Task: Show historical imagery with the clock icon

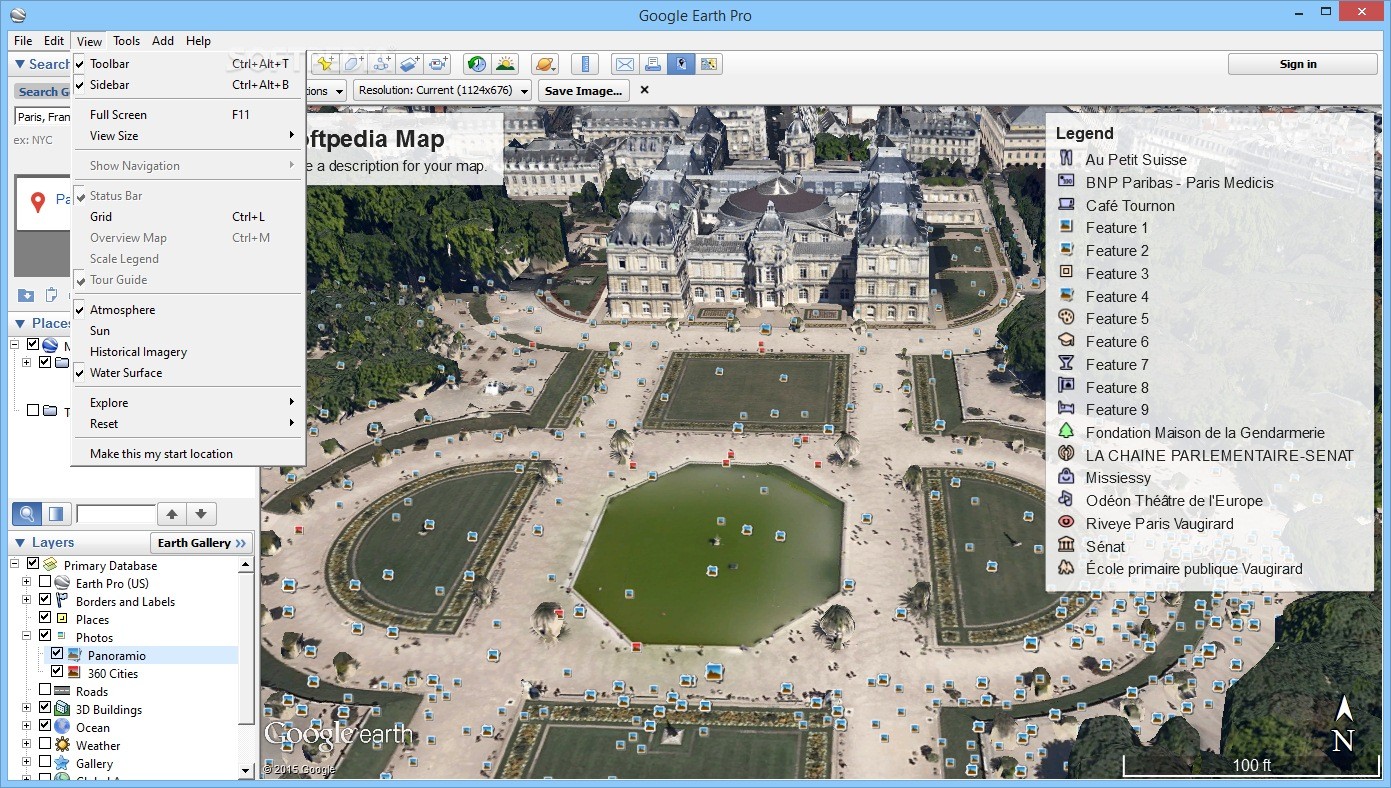Action: click(477, 64)
